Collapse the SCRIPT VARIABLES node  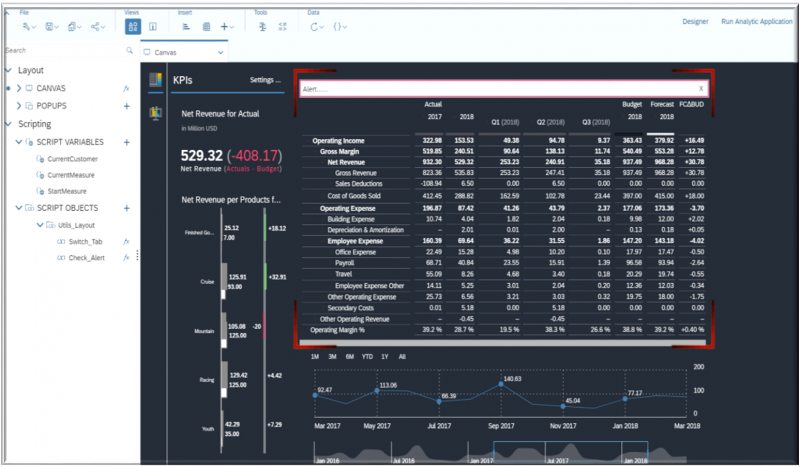click(x=19, y=142)
